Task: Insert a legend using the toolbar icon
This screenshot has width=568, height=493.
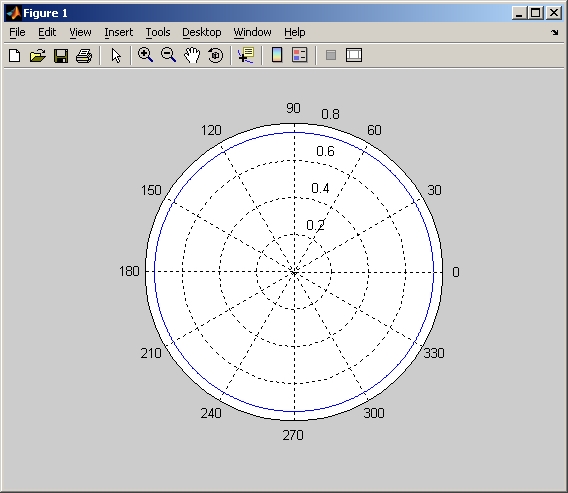Action: pos(300,55)
